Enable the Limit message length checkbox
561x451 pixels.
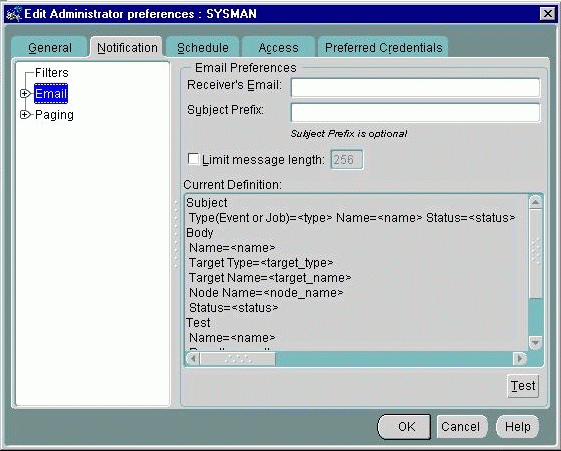point(194,159)
